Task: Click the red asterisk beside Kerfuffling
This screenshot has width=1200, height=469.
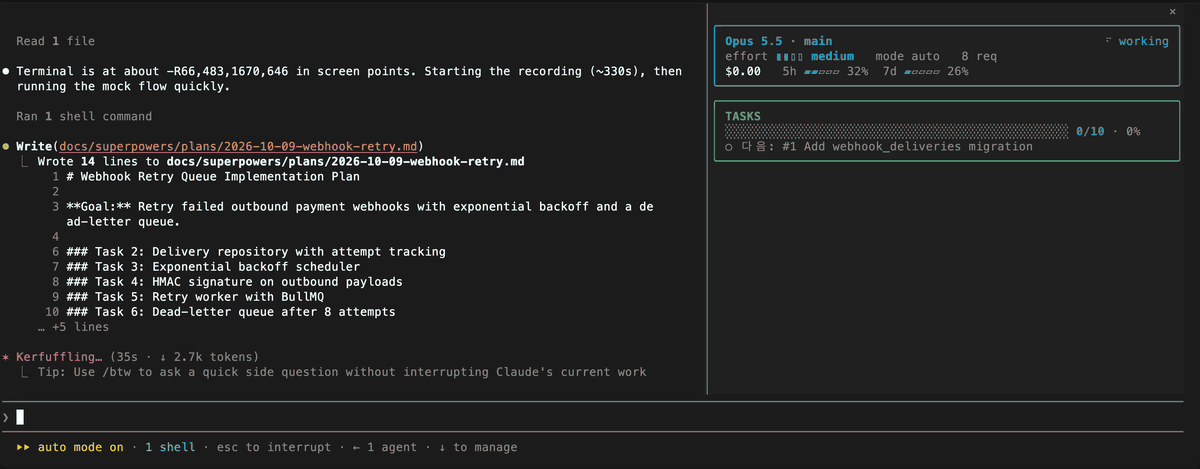Action: pyautogui.click(x=7, y=356)
